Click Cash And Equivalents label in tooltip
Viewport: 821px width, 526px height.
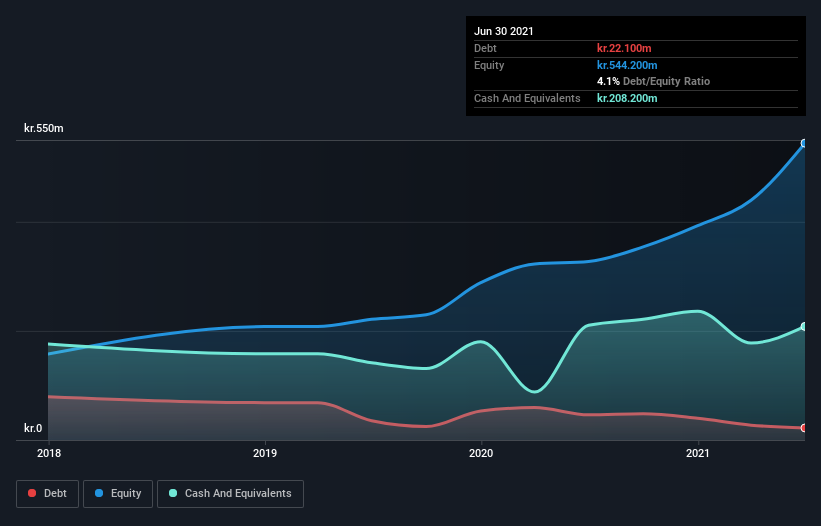click(527, 98)
